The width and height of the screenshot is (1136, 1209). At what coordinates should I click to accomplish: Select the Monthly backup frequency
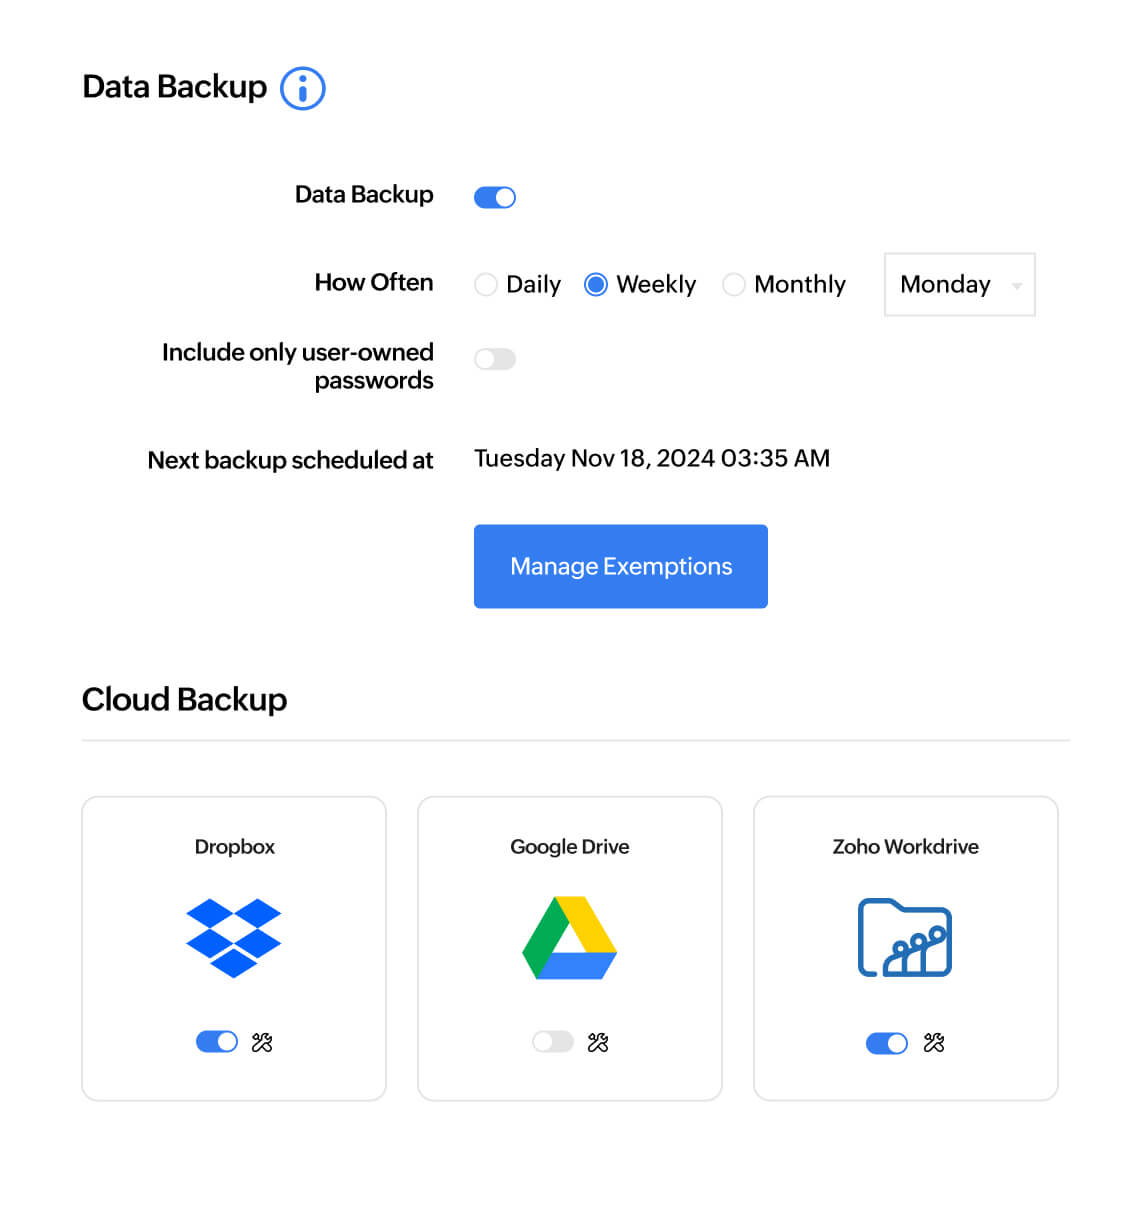[734, 285]
